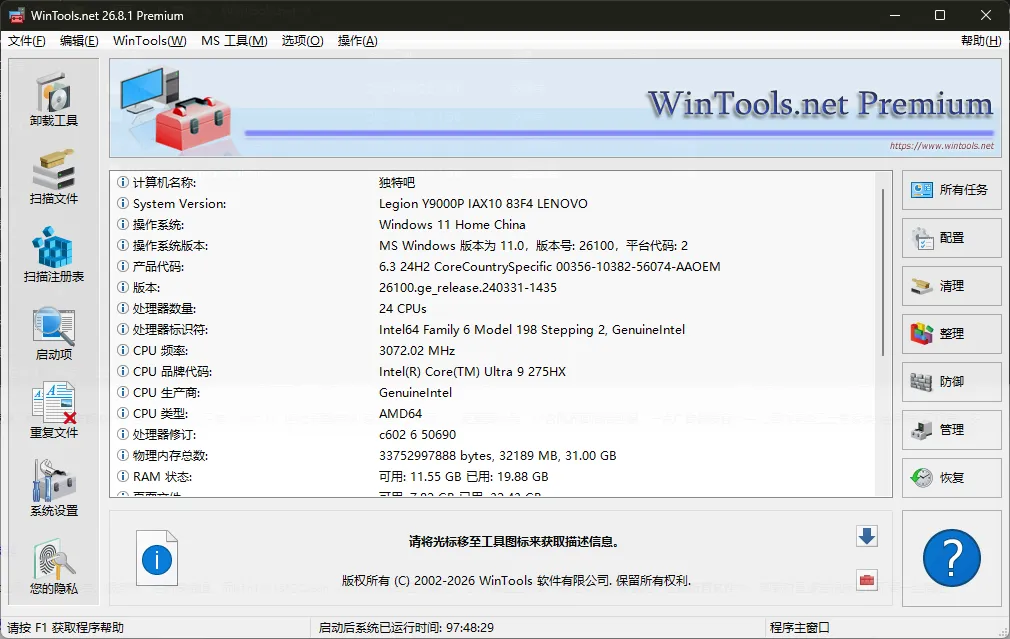The height and width of the screenshot is (639, 1010).
Task: Open the 帮助(H) menu
Action: click(980, 41)
